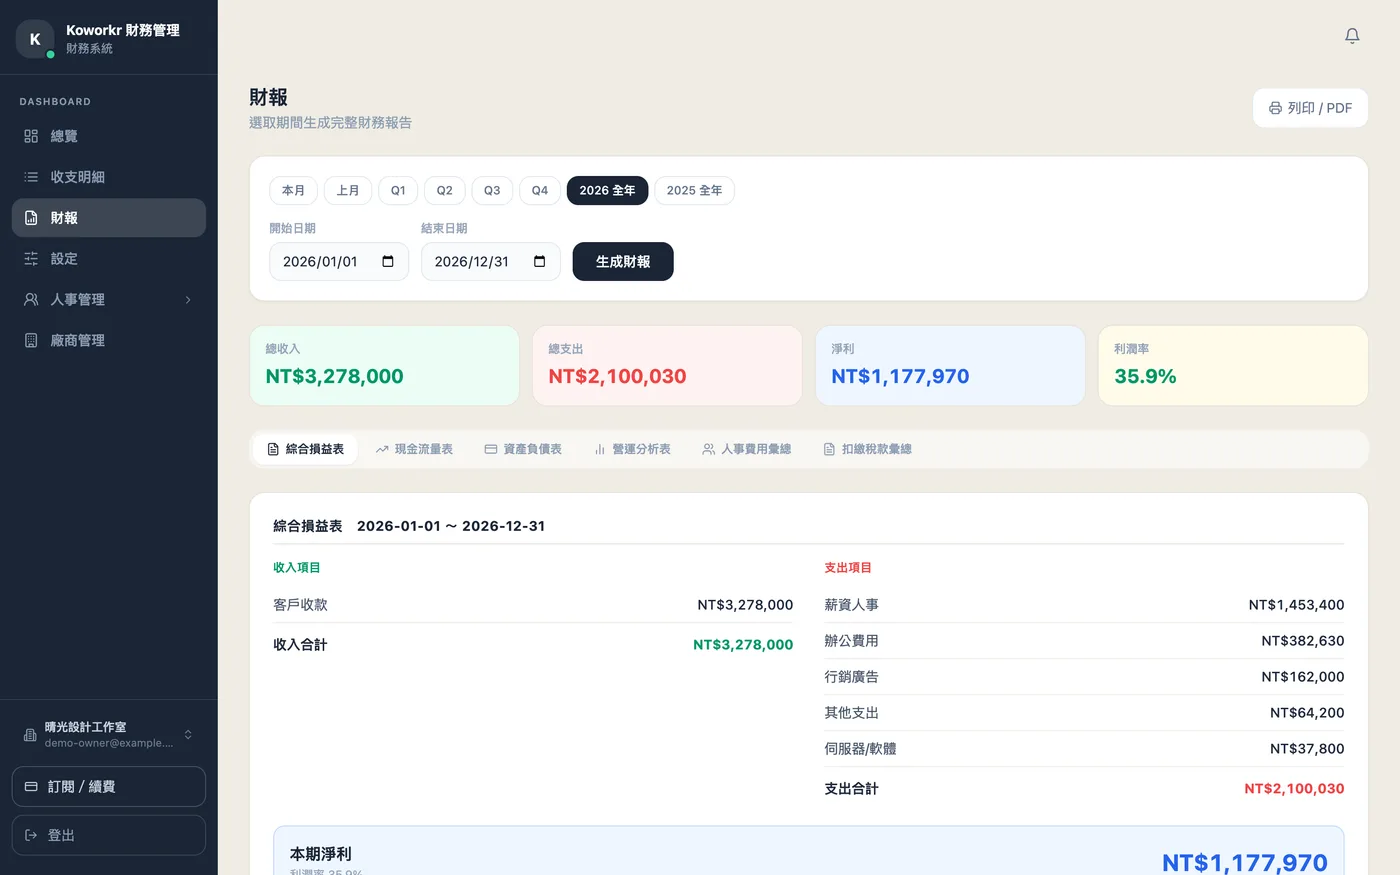Screen dimensions: 1400x875
Task: Click 登出 logout button
Action: point(109,835)
